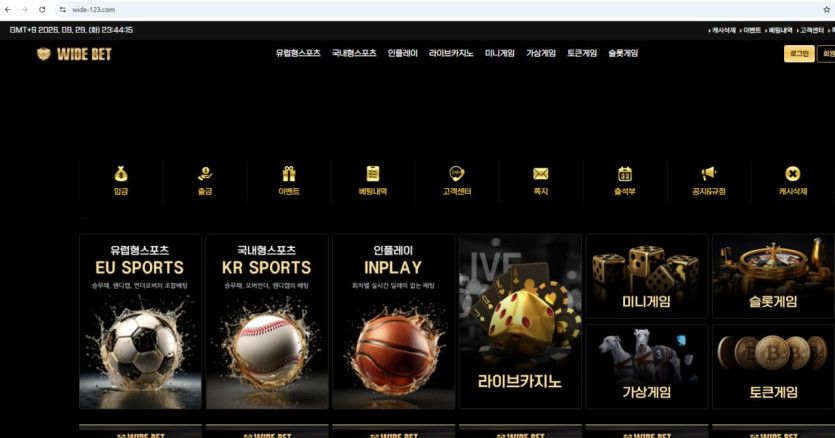This screenshot has width=835, height=438.
Task: Click the 출석부 calendar icon
Action: tap(625, 174)
